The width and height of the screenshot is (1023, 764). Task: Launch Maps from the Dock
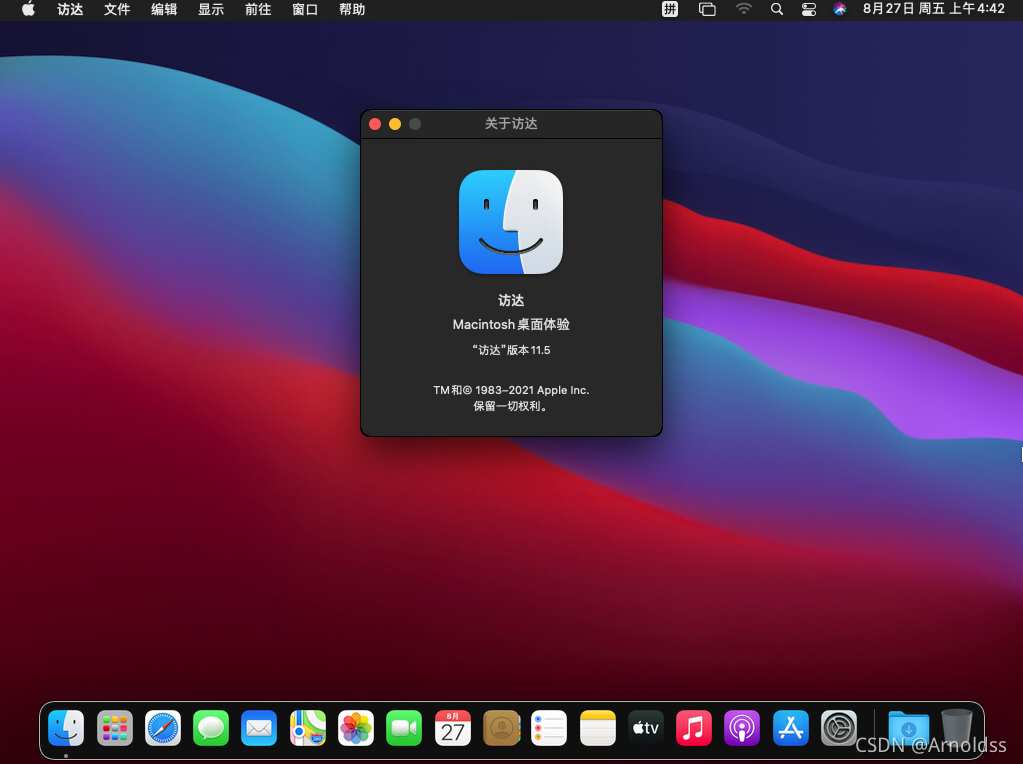[x=307, y=727]
